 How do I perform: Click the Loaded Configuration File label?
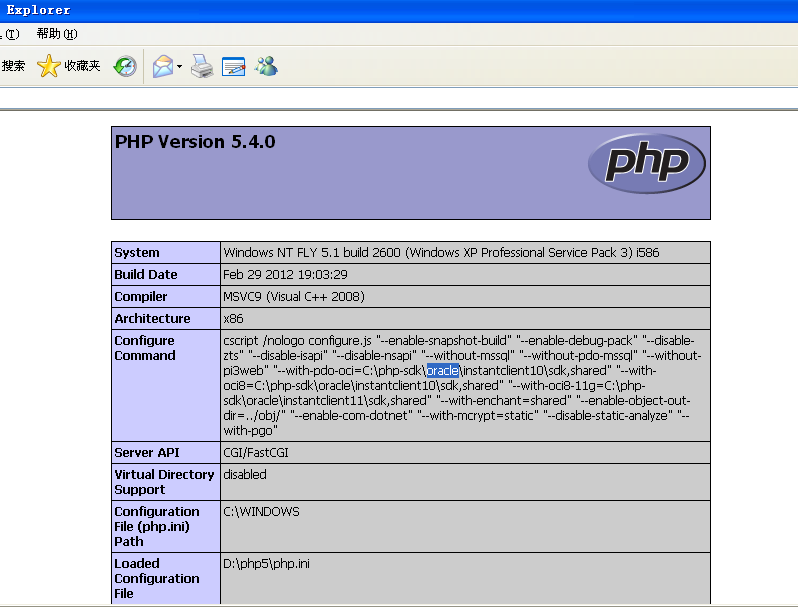pyautogui.click(x=156, y=579)
